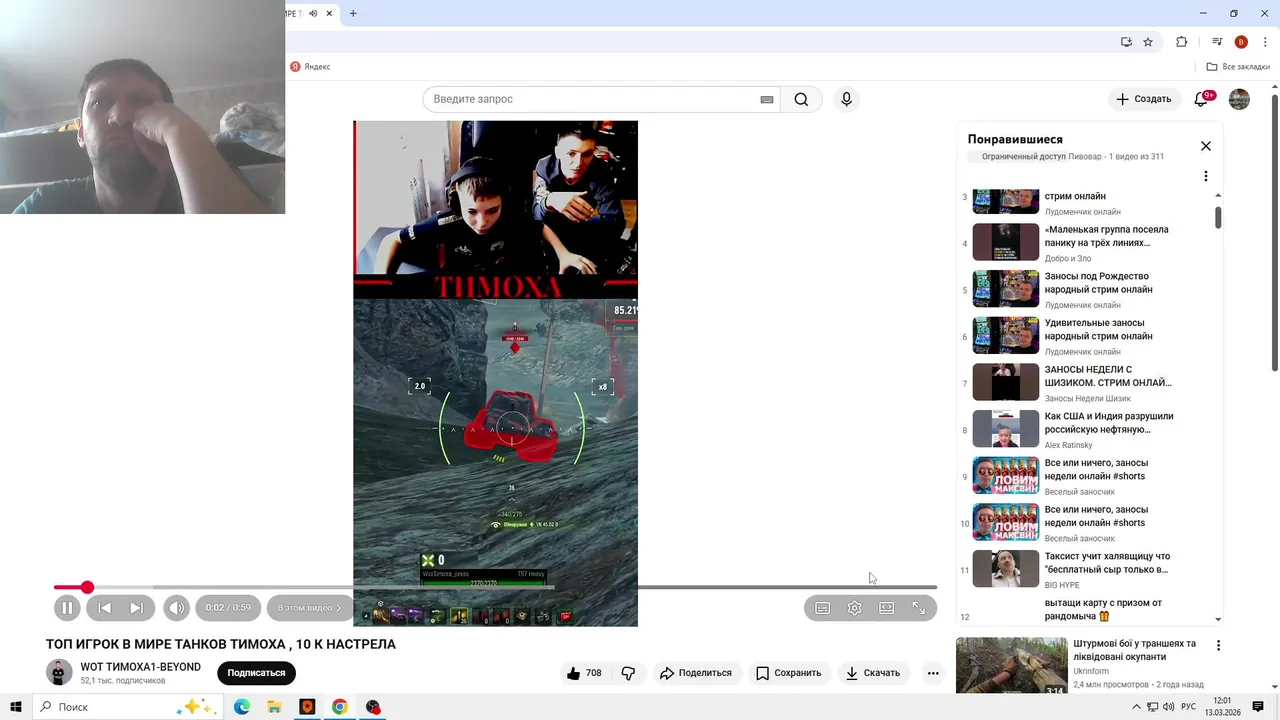The image size is (1280, 720).
Task: Open 'Как США и Индия разрушили' video
Action: (1109, 423)
